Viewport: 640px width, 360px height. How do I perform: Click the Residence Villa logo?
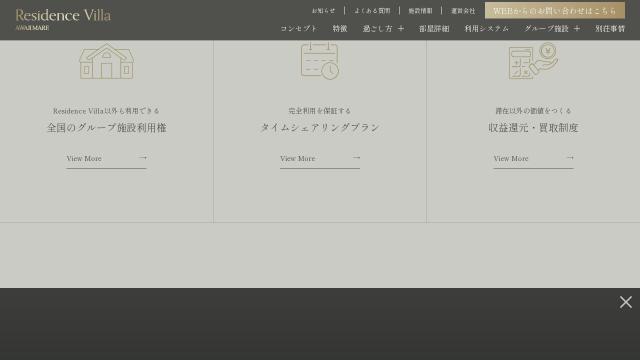pyautogui.click(x=63, y=19)
